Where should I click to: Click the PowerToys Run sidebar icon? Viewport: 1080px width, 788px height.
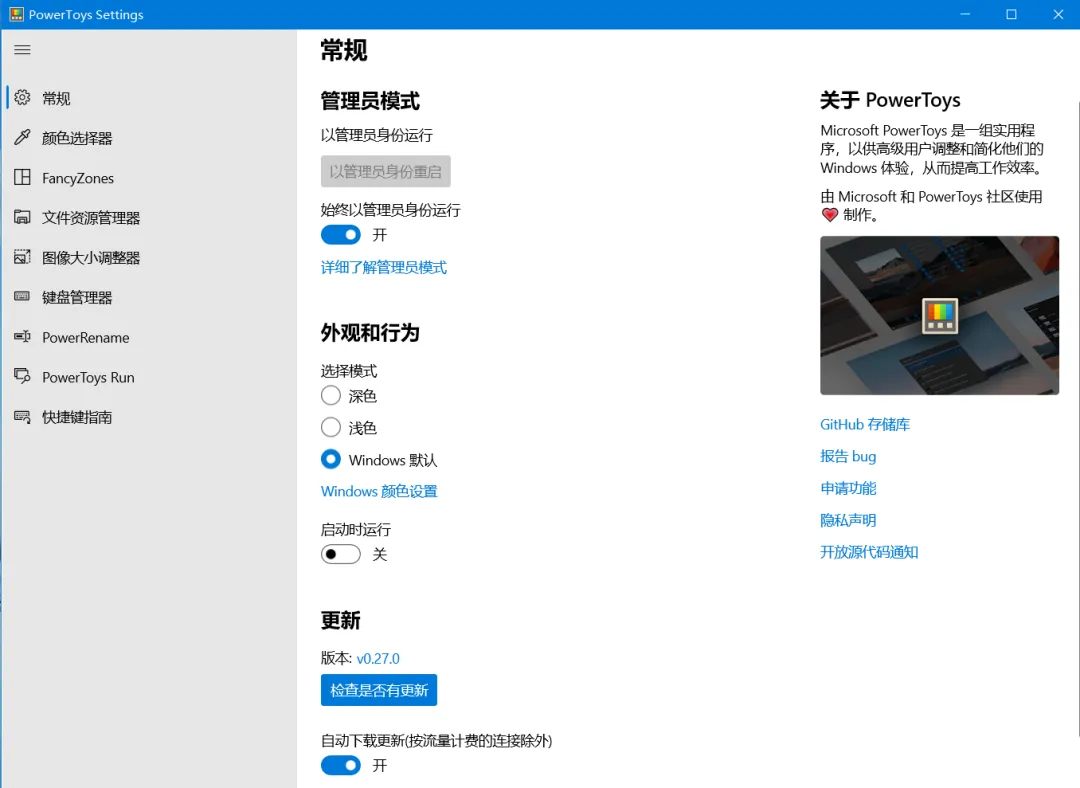point(22,376)
